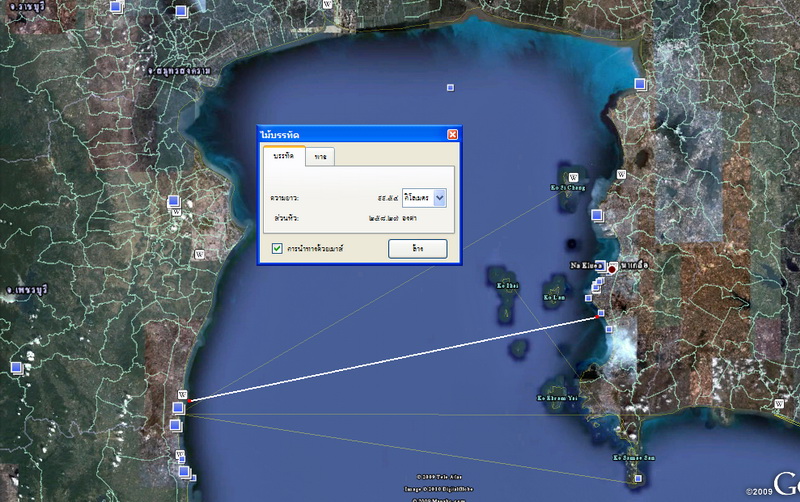The height and width of the screenshot is (502, 800).
Task: Select the first ruler tab (line)
Action: (283, 156)
